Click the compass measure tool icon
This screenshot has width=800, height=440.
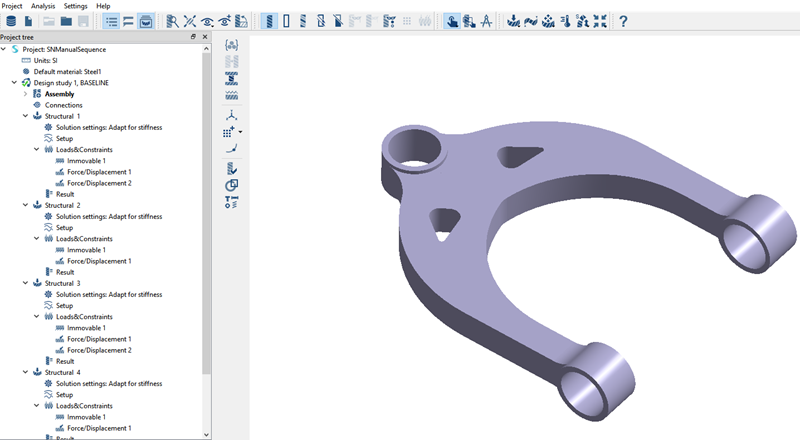point(486,20)
